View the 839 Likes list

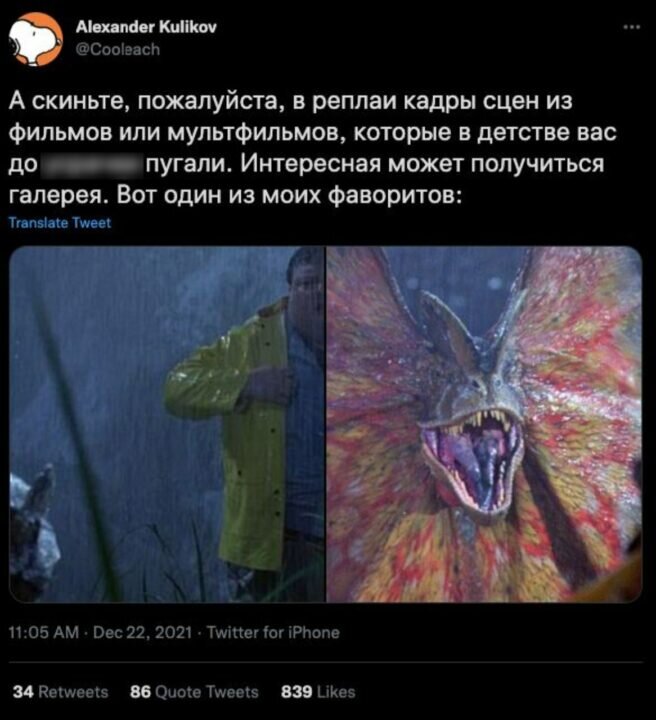tap(318, 692)
